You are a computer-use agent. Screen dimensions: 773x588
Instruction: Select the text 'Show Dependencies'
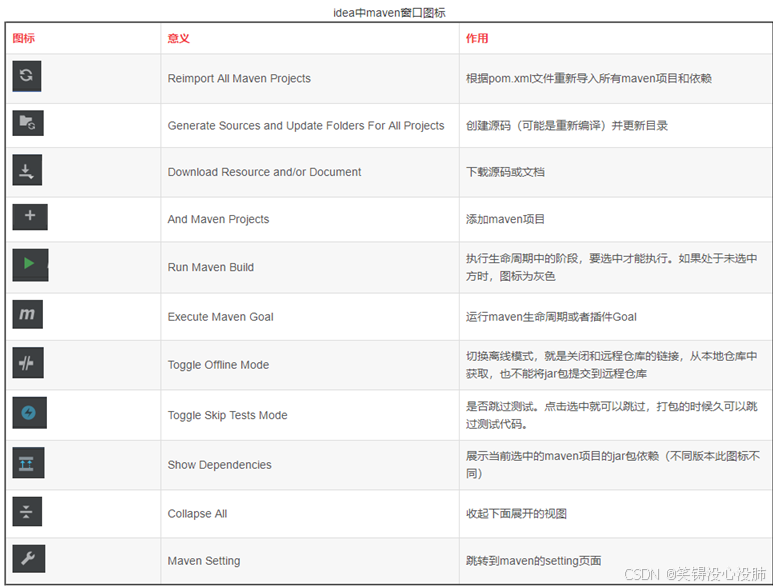click(219, 465)
